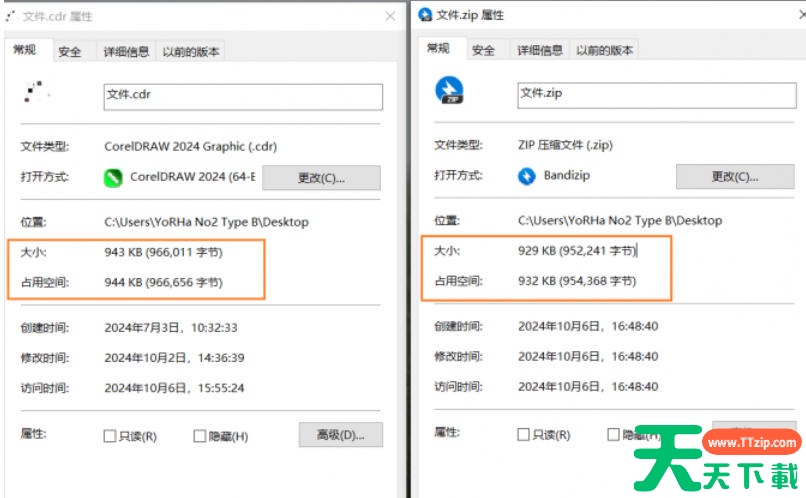Select 常规 tab in 文件.cdr properties
806x498 pixels.
25,50
